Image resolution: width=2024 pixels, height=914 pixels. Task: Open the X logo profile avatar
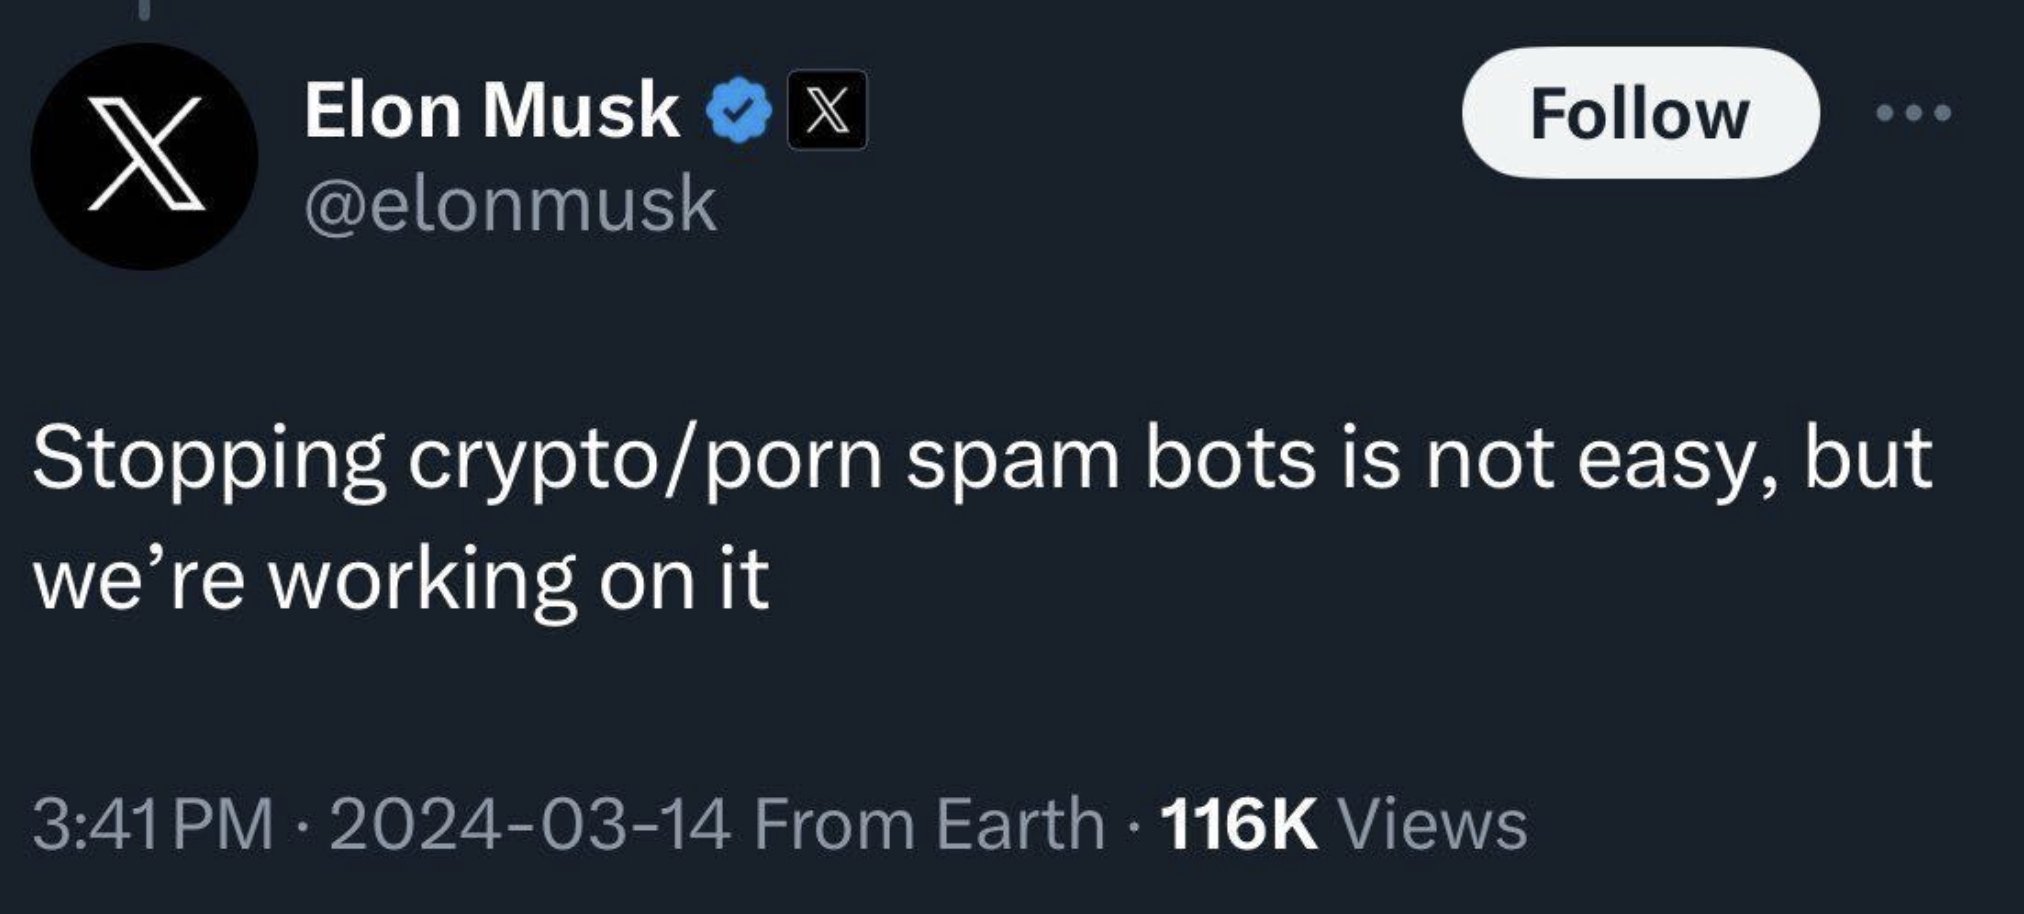(x=145, y=156)
